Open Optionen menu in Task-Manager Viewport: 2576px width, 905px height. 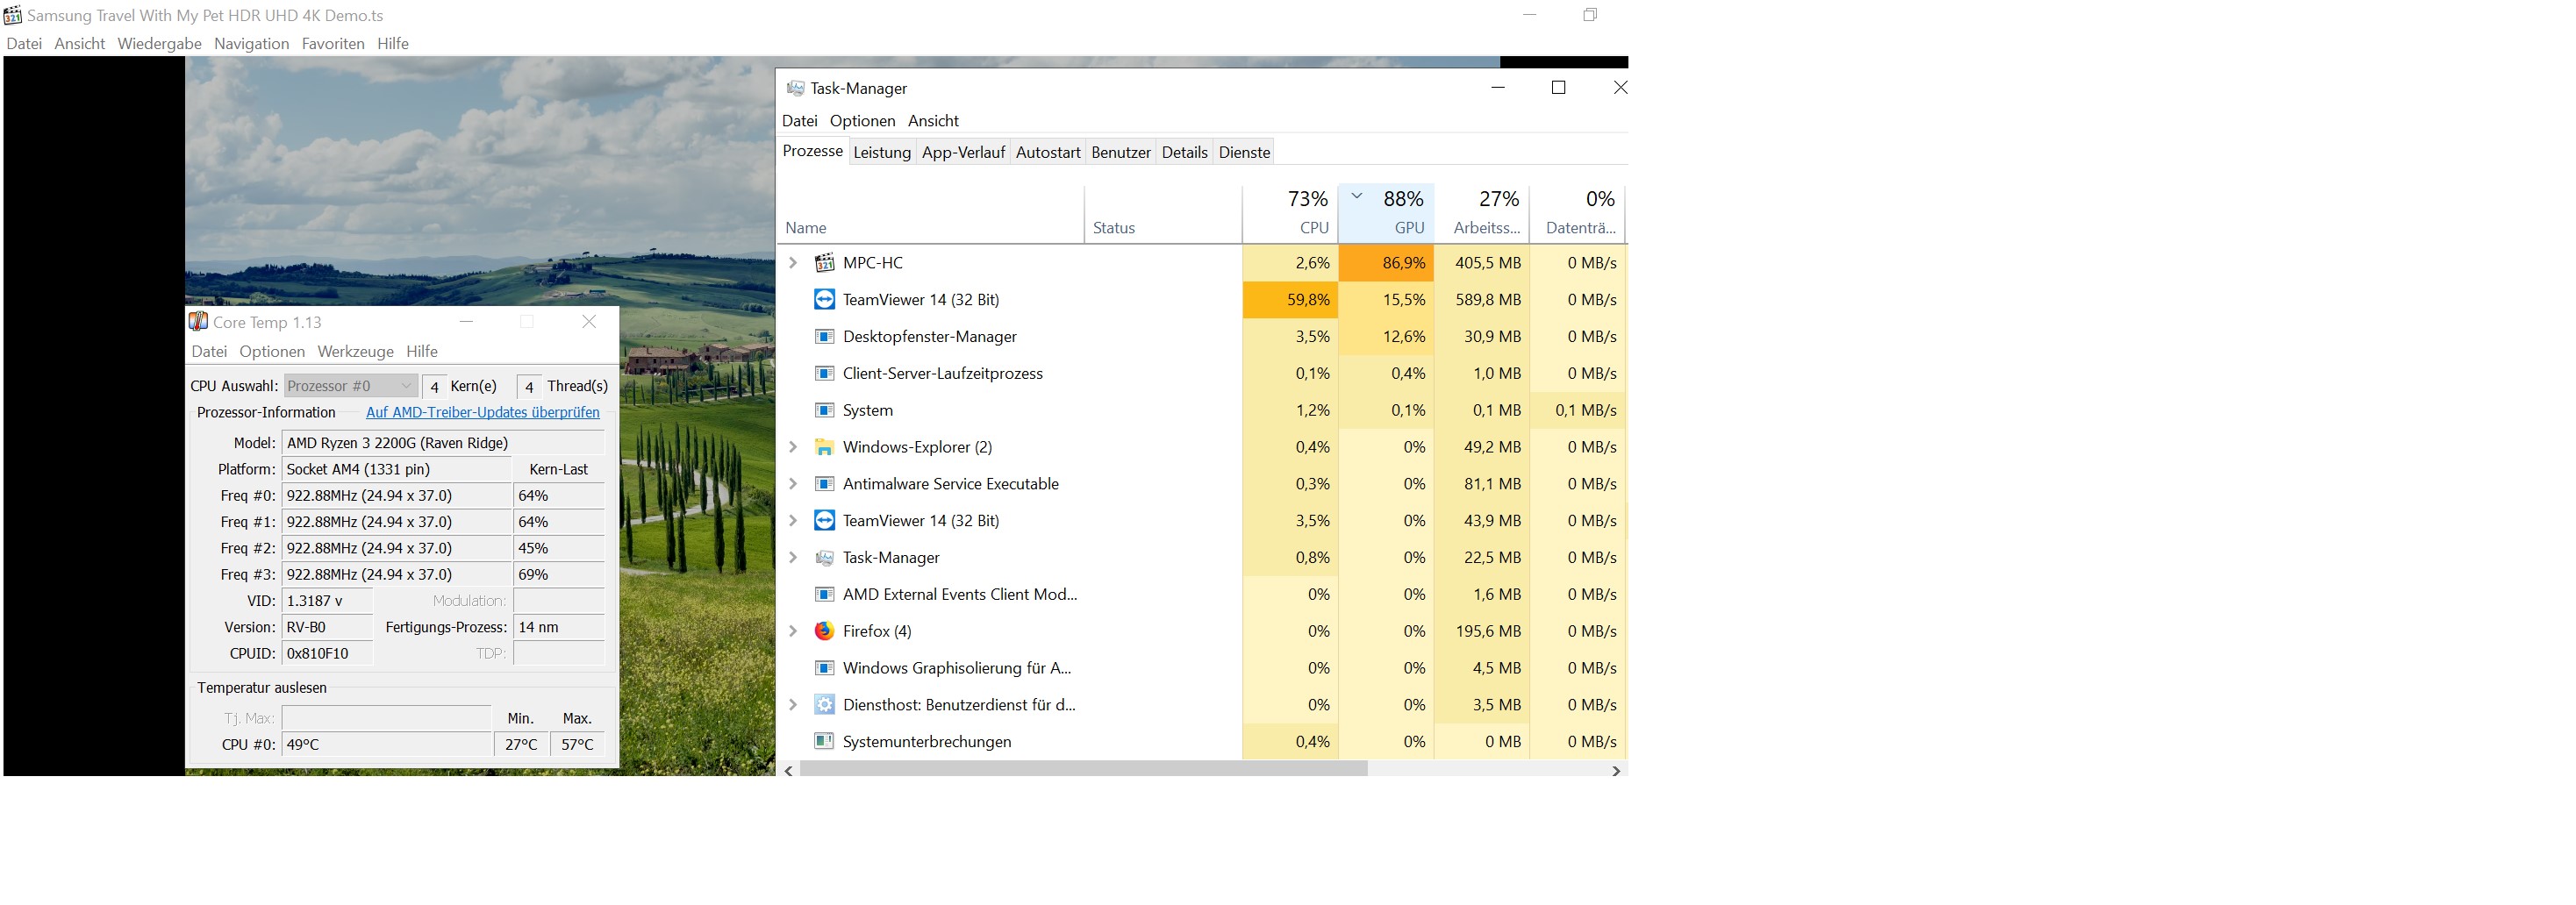[862, 121]
